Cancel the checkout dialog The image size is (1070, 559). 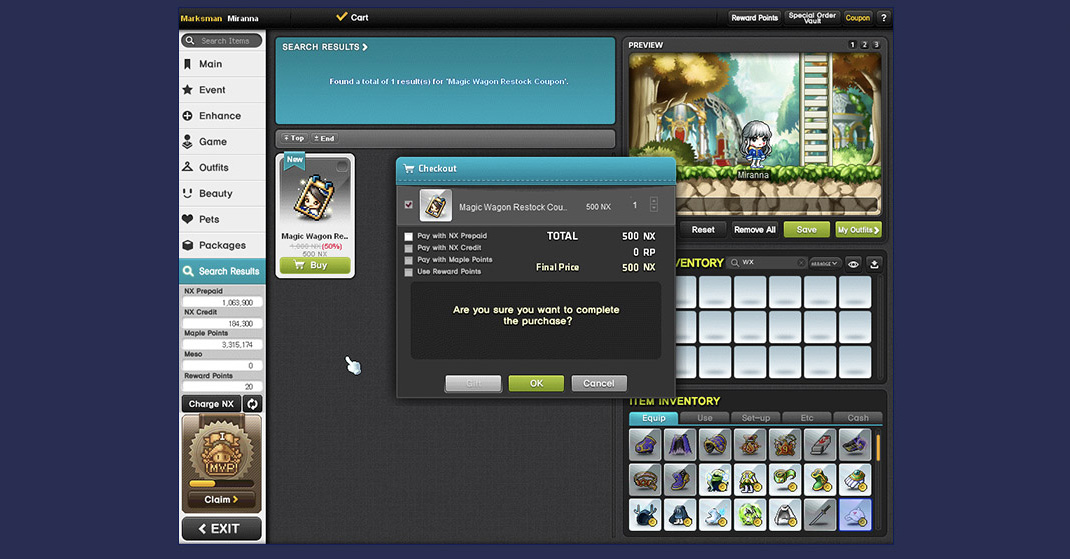tap(598, 384)
